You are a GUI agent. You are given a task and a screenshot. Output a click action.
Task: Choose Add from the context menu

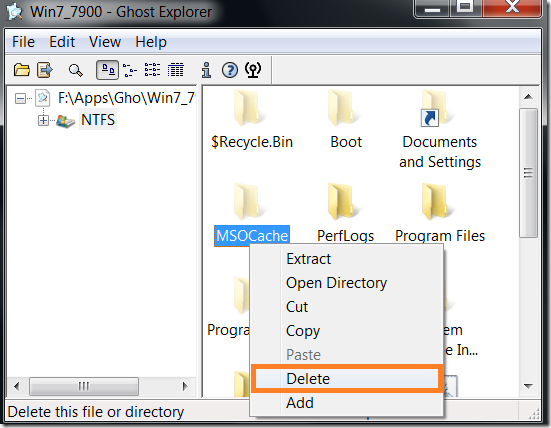pyautogui.click(x=346, y=403)
